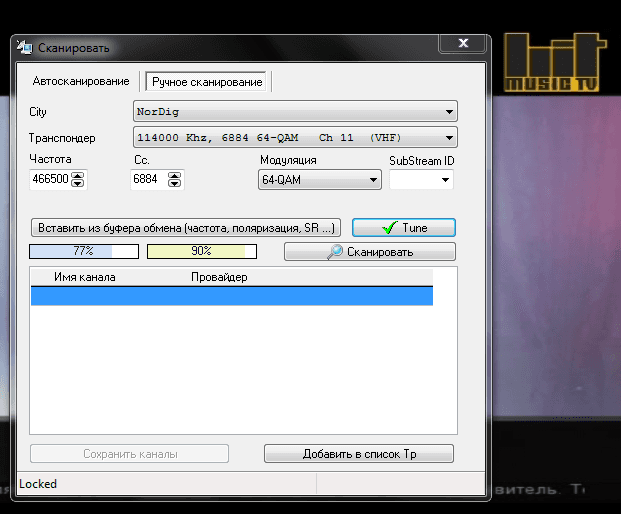Click the green checkmark icon on Tune

(389, 228)
